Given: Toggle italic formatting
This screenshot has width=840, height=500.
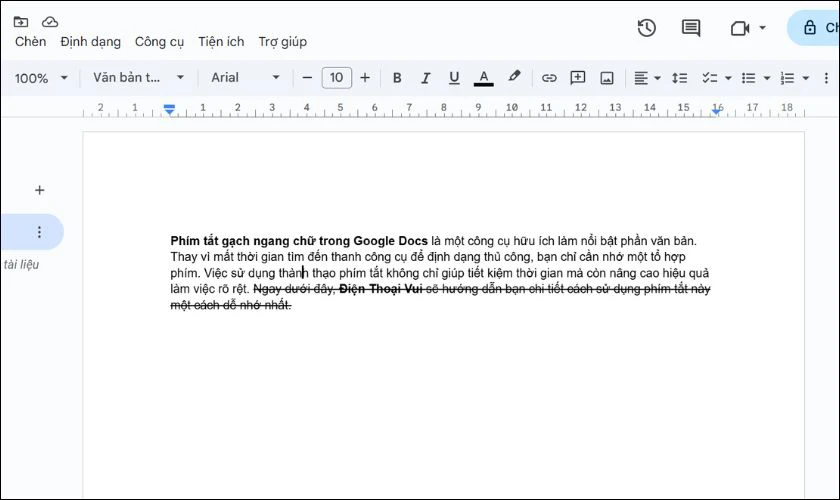Looking at the screenshot, I should 425,78.
